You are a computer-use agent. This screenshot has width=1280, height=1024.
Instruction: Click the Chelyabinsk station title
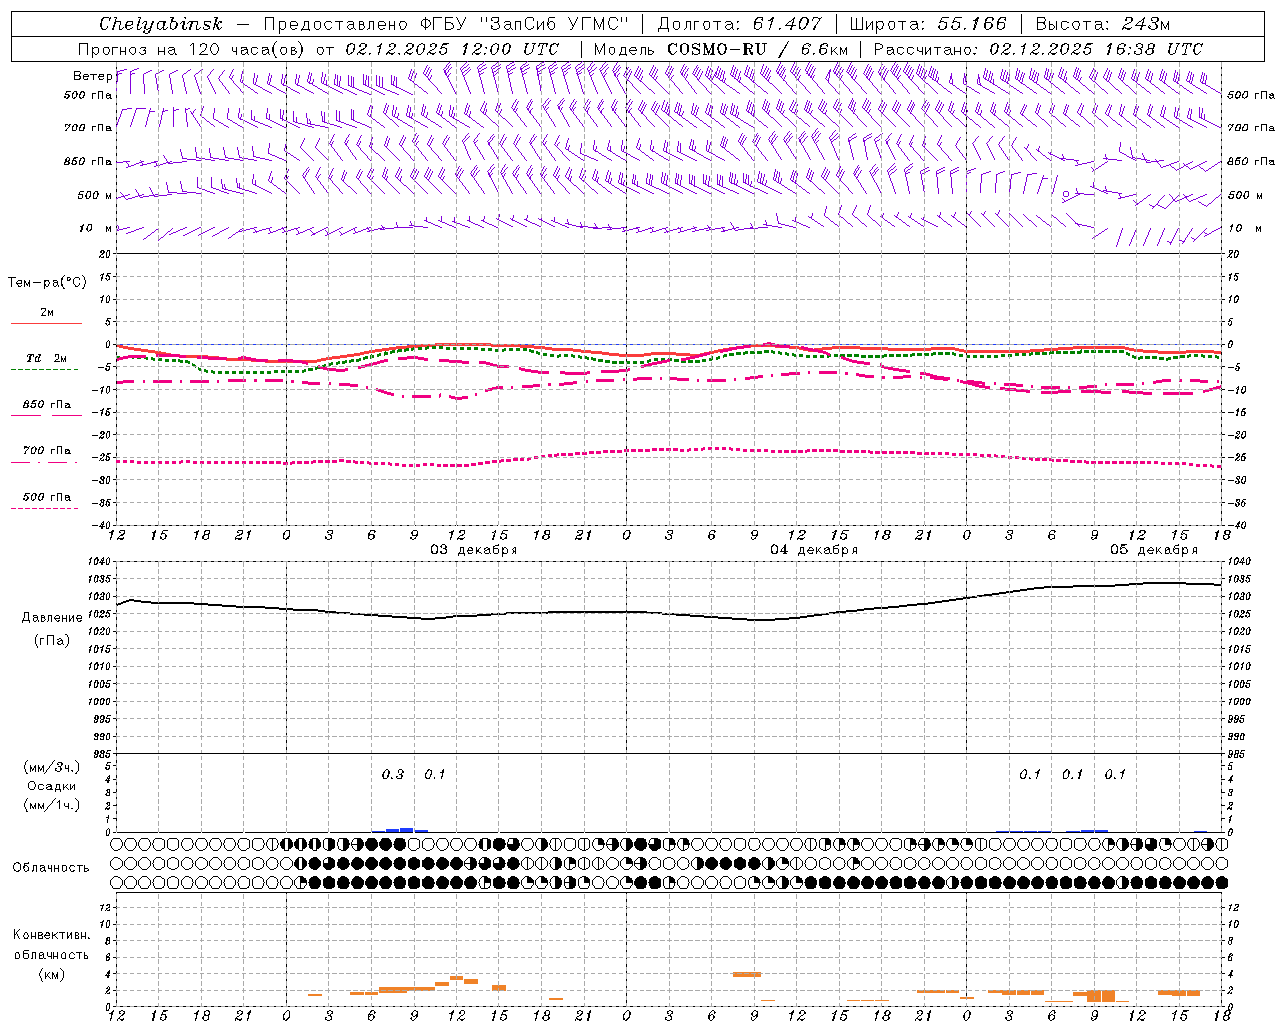coord(161,24)
